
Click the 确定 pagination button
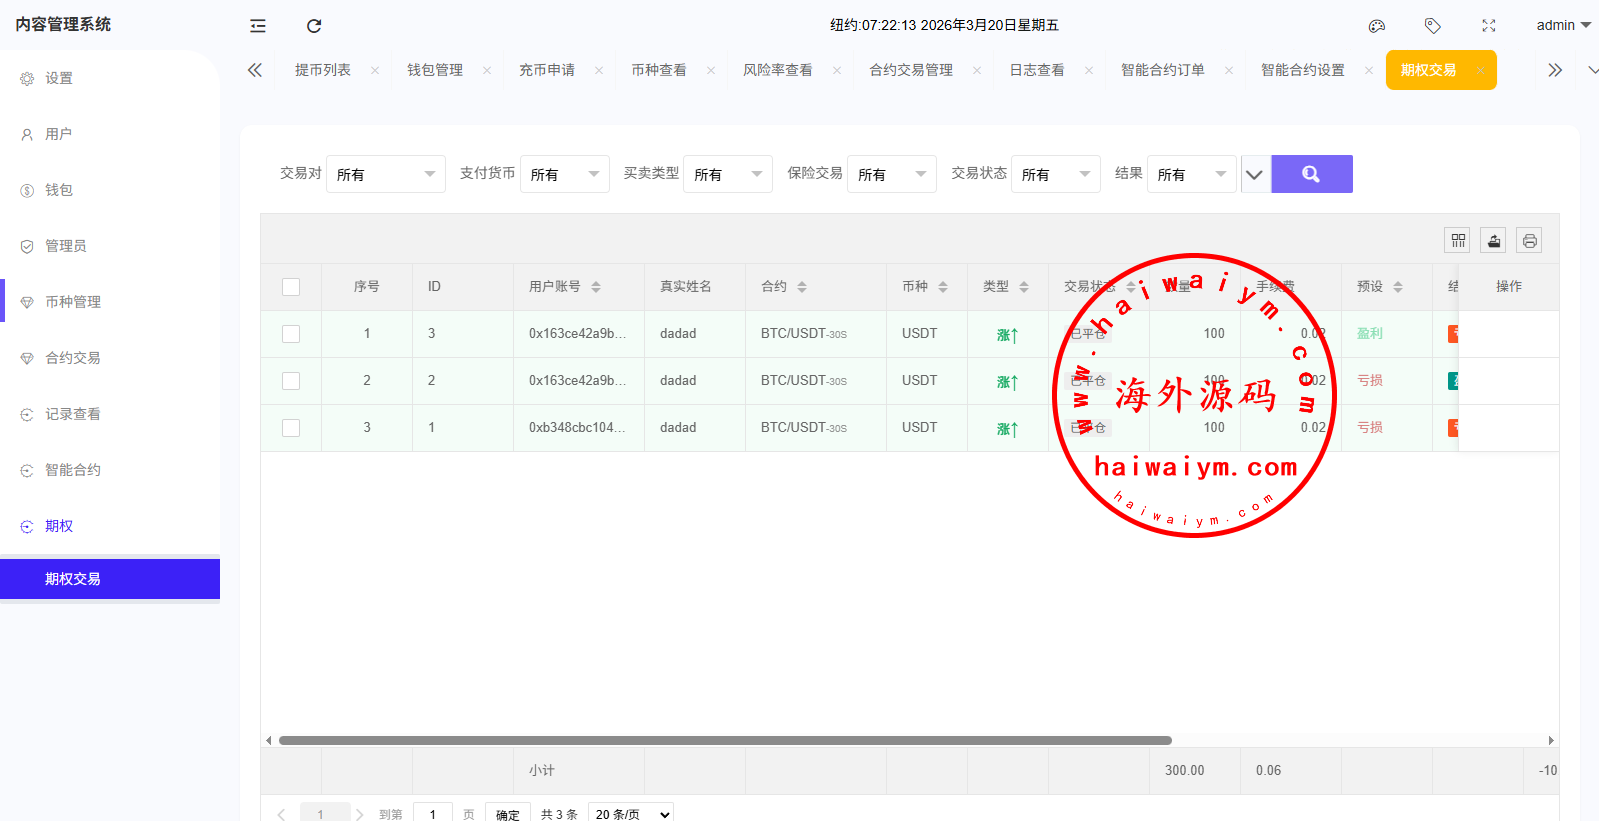[x=507, y=814]
